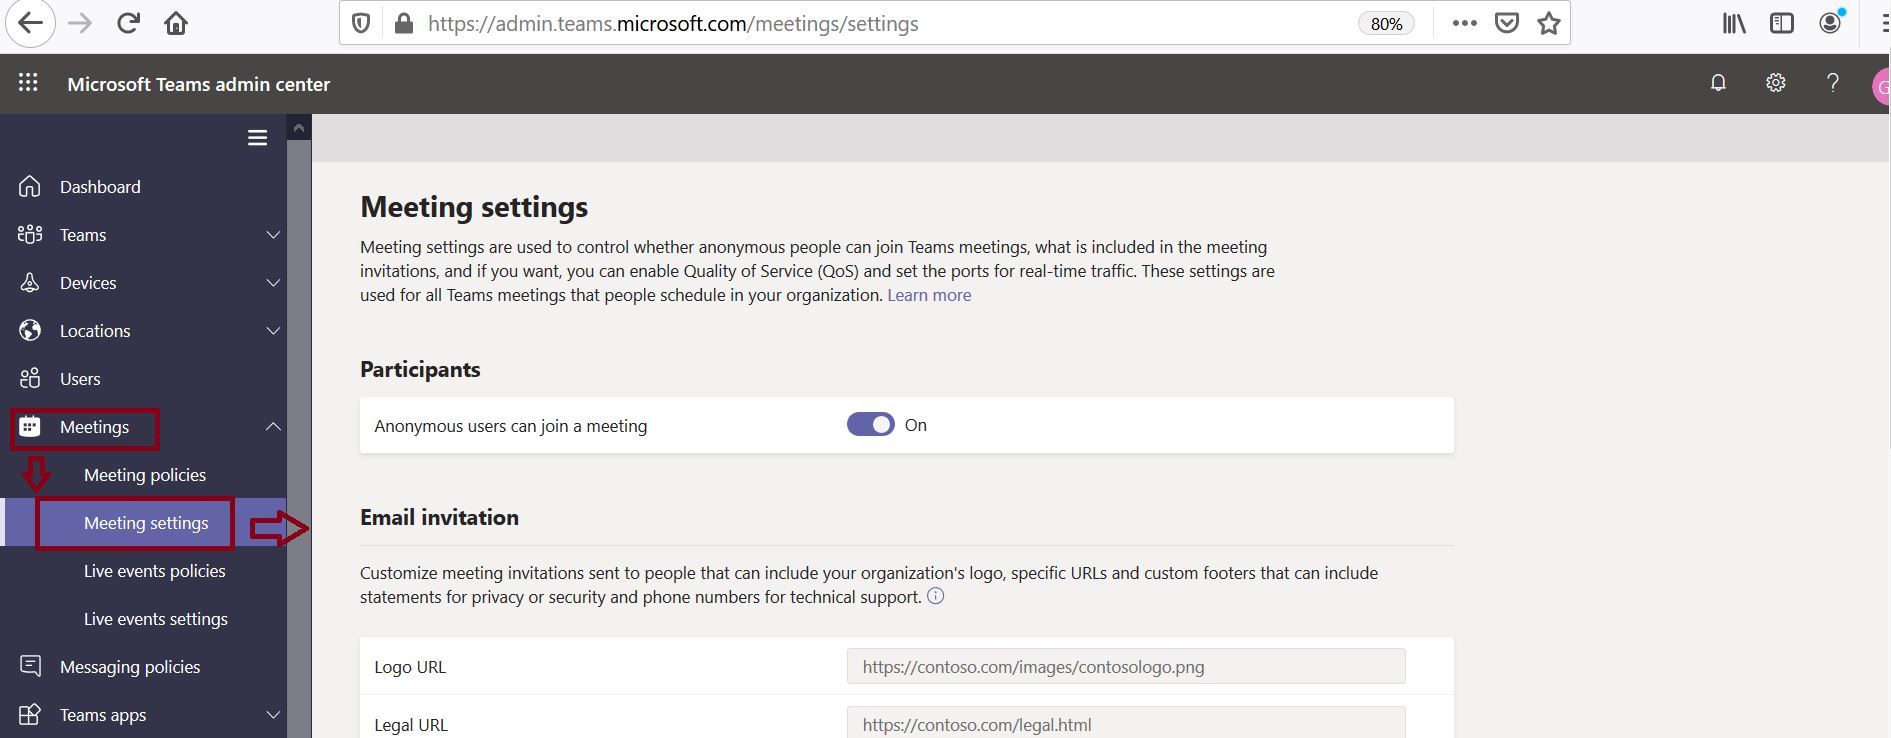This screenshot has height=738, width=1891.
Task: Turn off Anonymous users can join toggle
Action: tap(870, 425)
